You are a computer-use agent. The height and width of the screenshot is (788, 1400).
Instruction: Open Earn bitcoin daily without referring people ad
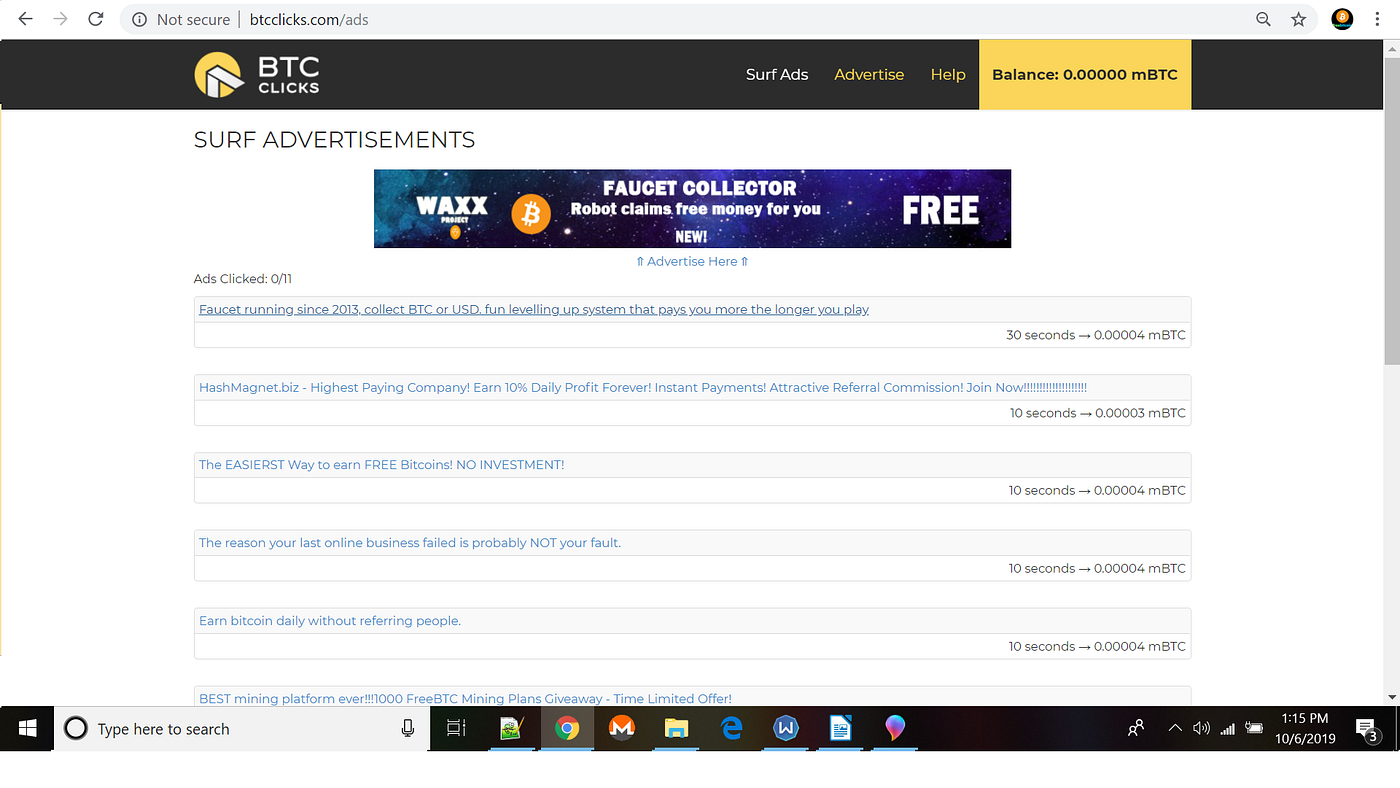(x=330, y=621)
